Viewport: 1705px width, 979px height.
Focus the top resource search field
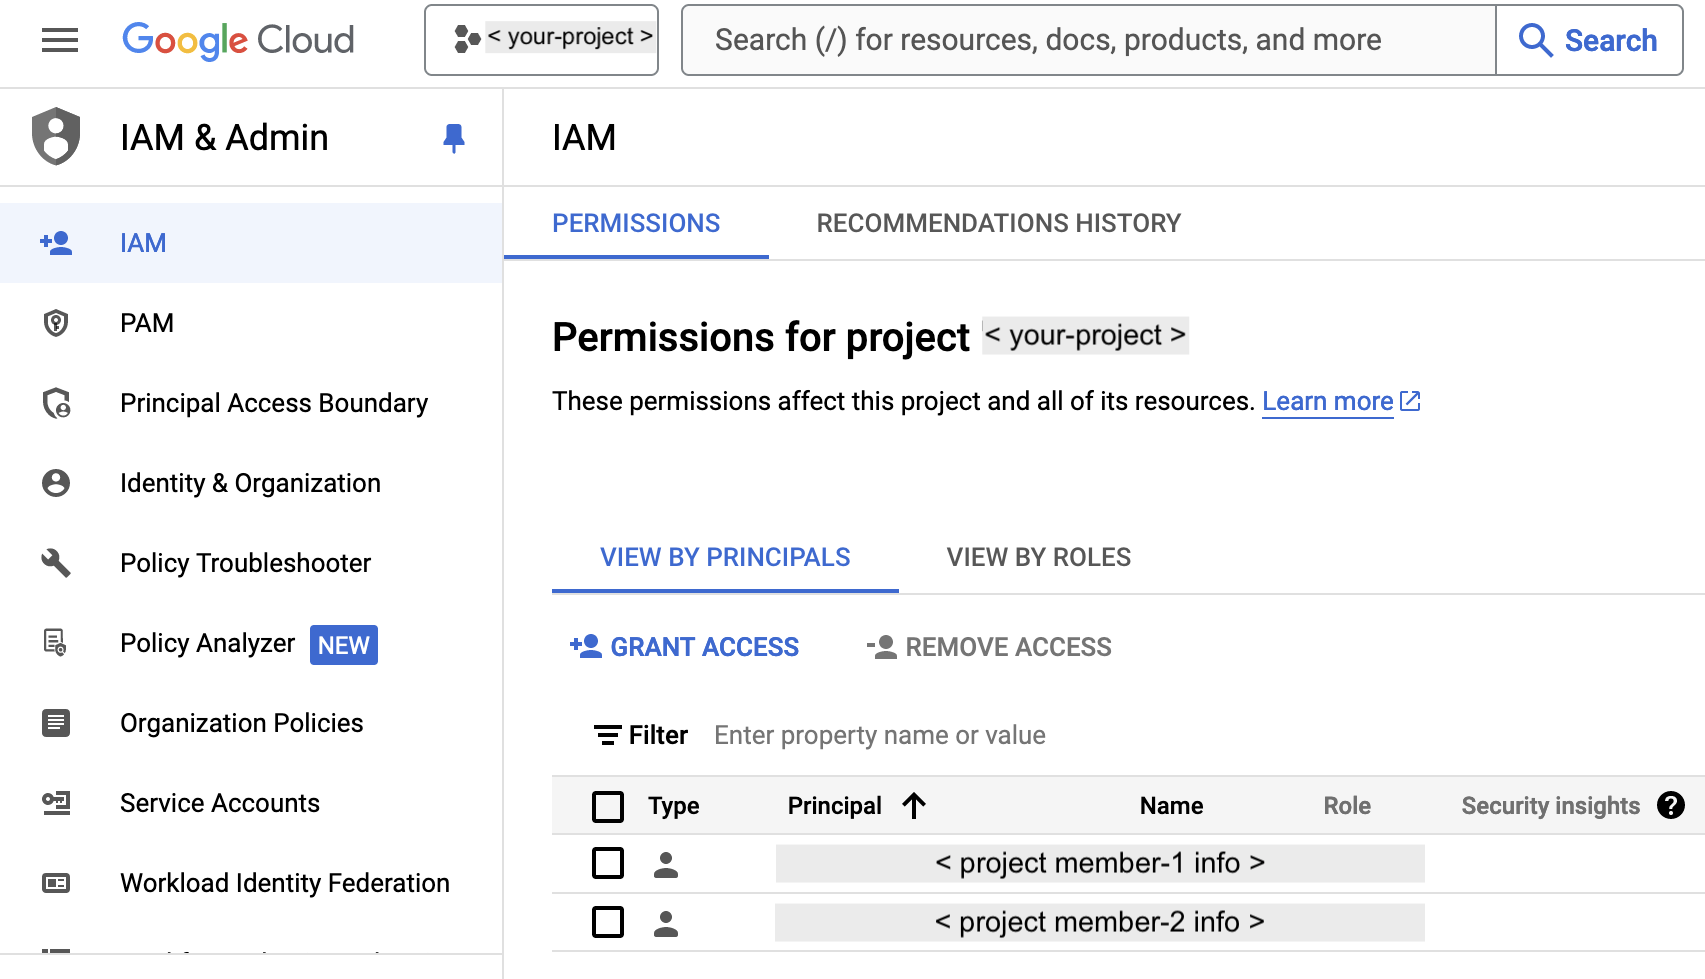click(x=1089, y=40)
